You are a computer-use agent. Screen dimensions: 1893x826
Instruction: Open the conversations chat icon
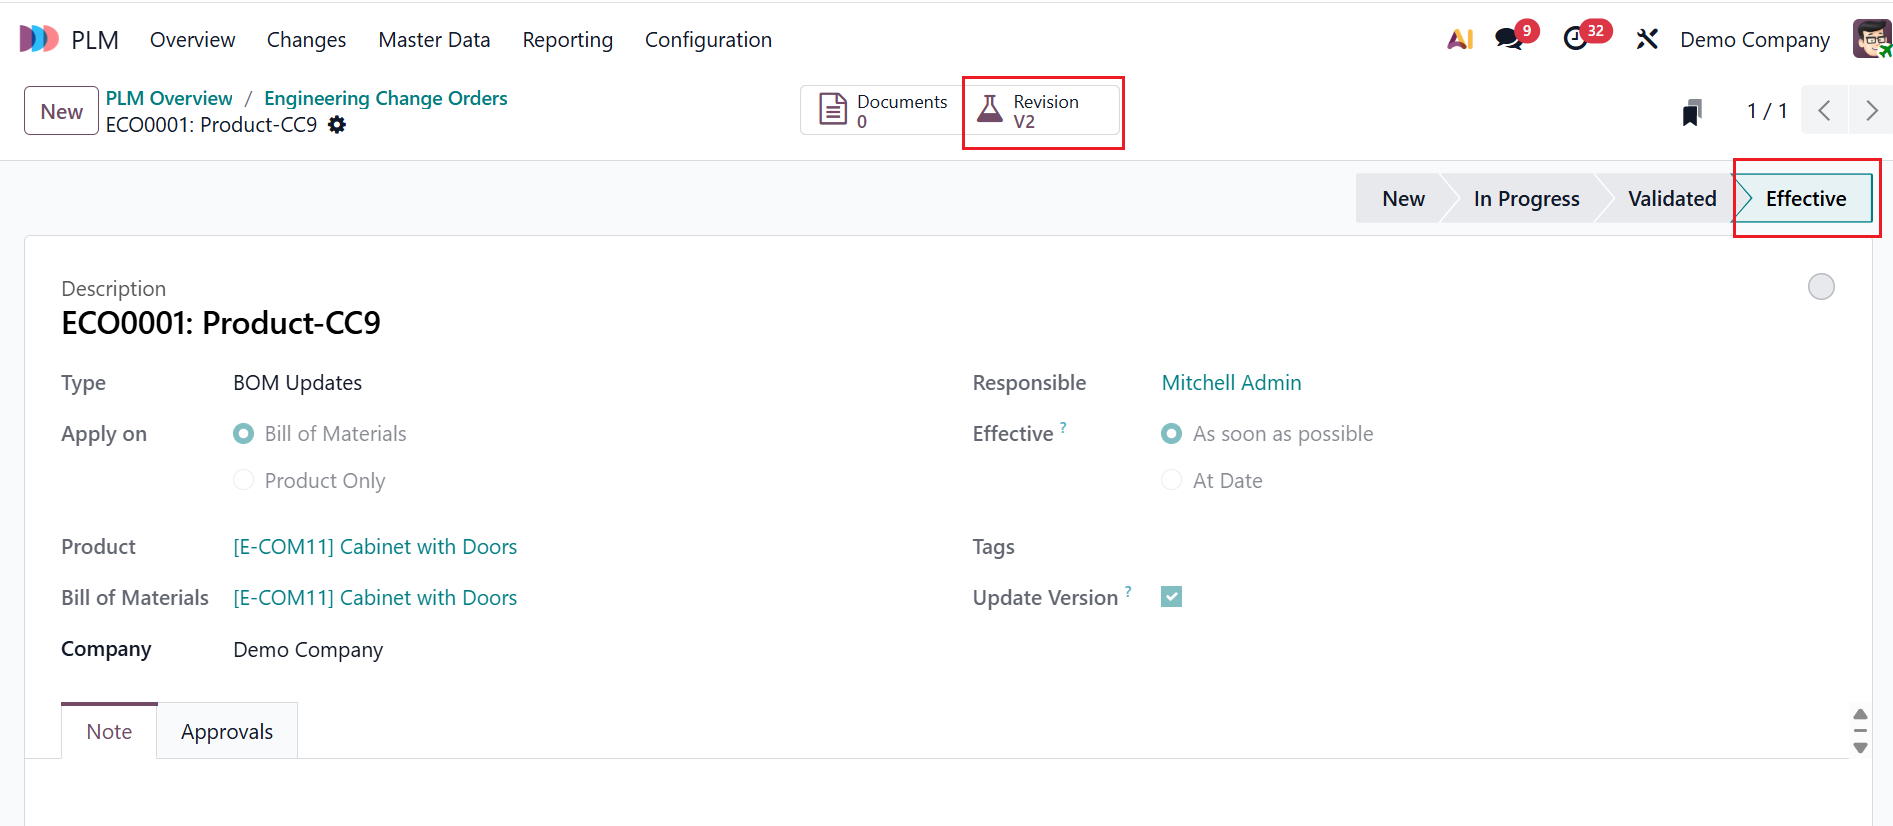[x=1508, y=39]
